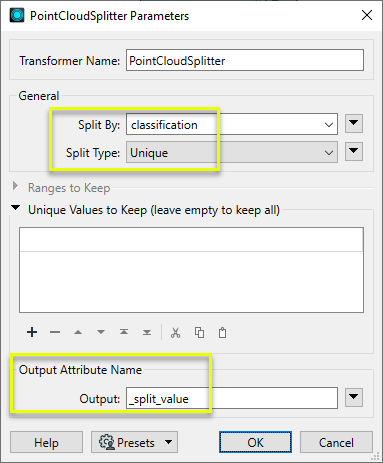Move selected row down one position

tap(101, 332)
